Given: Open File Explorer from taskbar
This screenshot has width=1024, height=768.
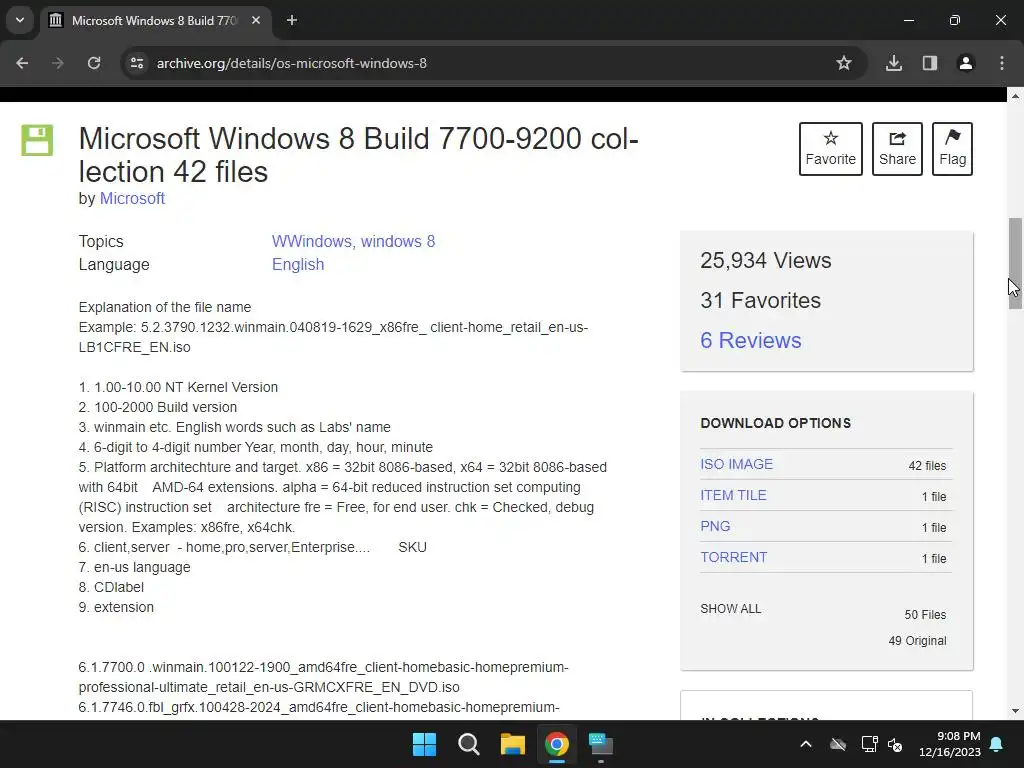Looking at the screenshot, I should click(x=513, y=744).
